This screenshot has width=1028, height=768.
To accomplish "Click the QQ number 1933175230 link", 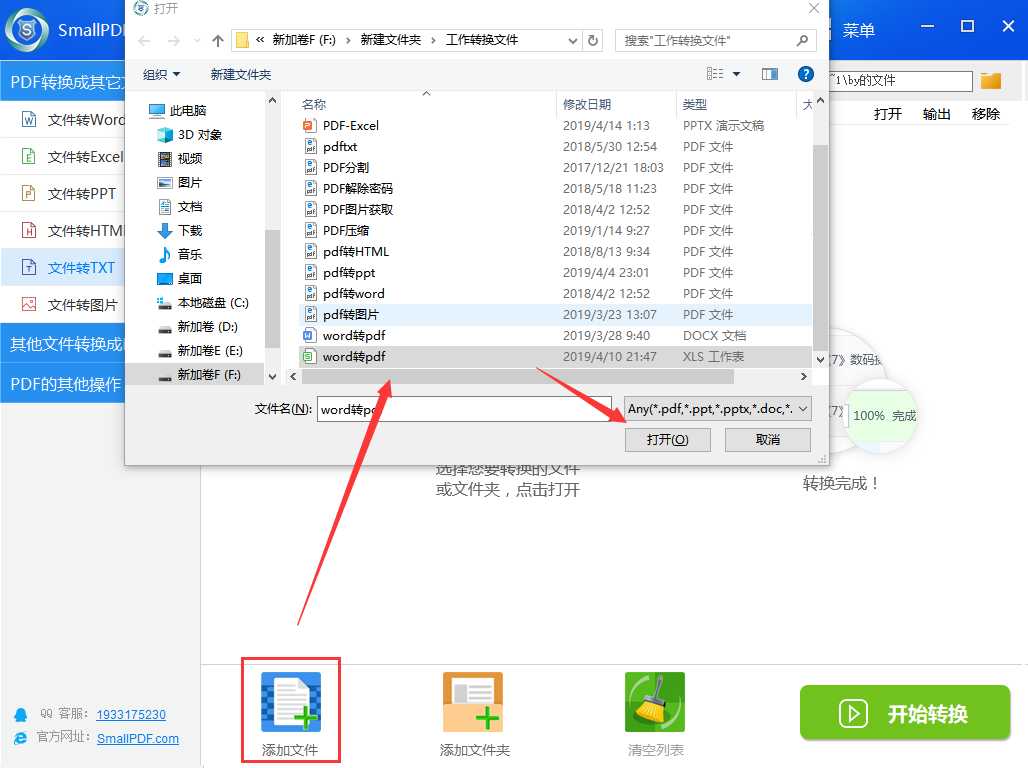I will [x=131, y=714].
